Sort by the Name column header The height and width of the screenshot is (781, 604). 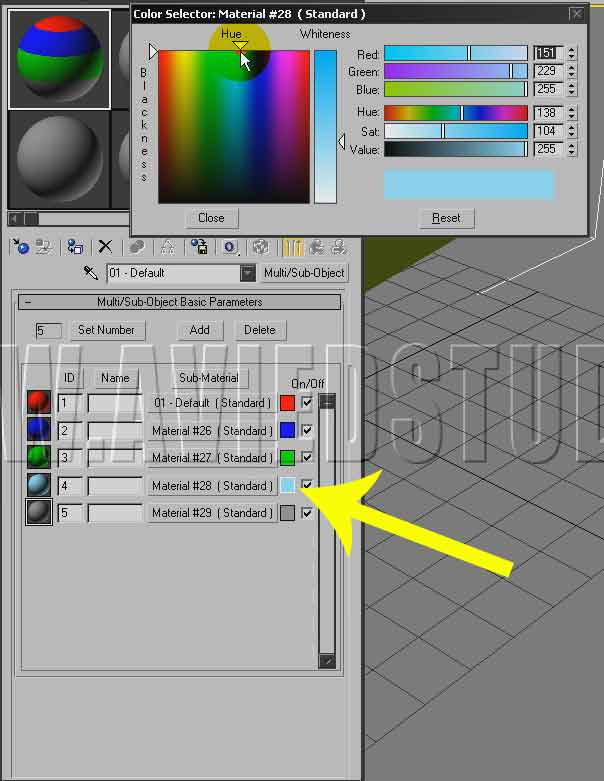point(116,378)
